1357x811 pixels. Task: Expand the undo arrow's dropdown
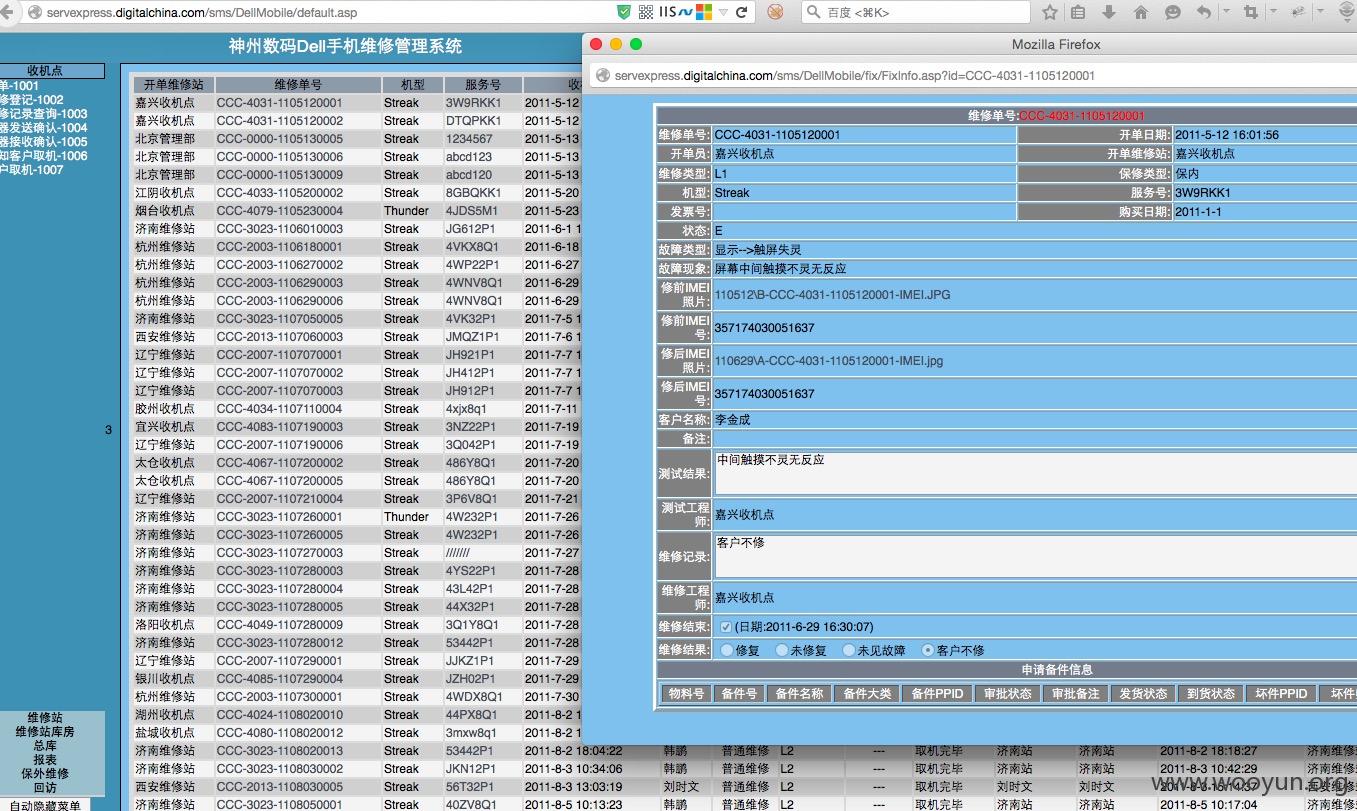pyautogui.click(x=1226, y=12)
